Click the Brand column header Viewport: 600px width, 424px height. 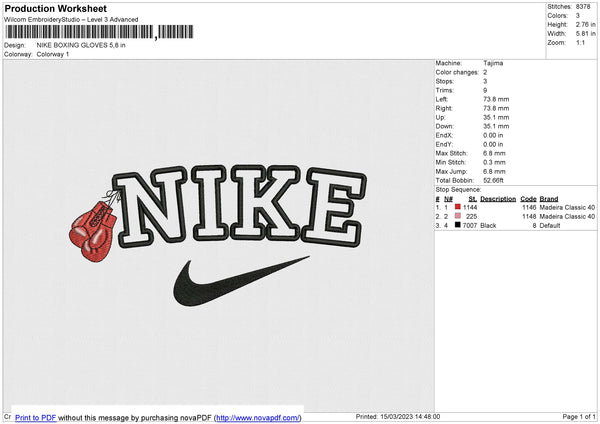(x=549, y=199)
